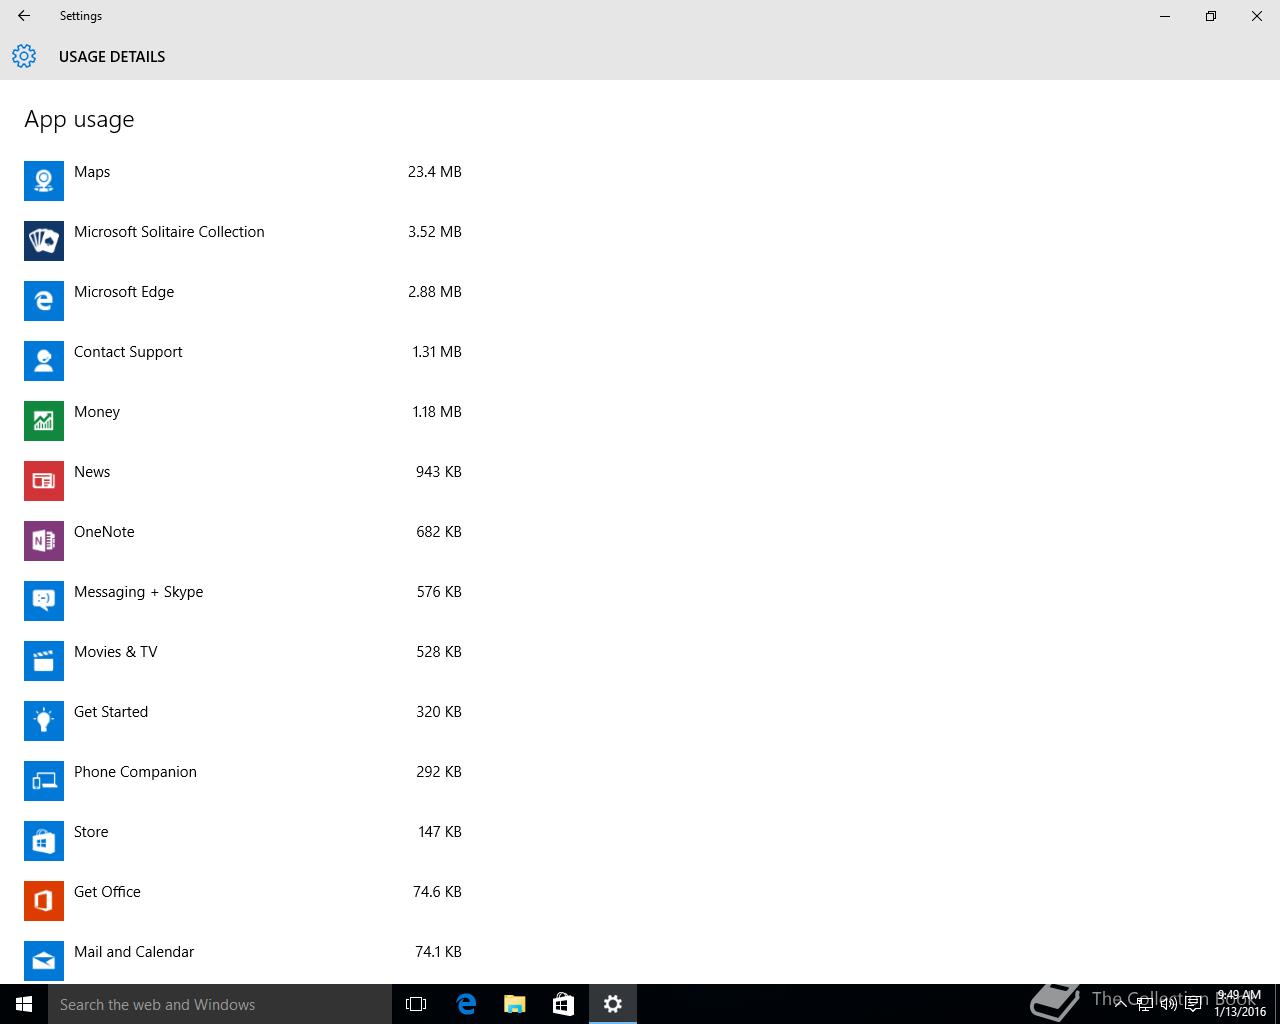
Task: Select the Microsoft Solitaire Collection label
Action: [169, 232]
